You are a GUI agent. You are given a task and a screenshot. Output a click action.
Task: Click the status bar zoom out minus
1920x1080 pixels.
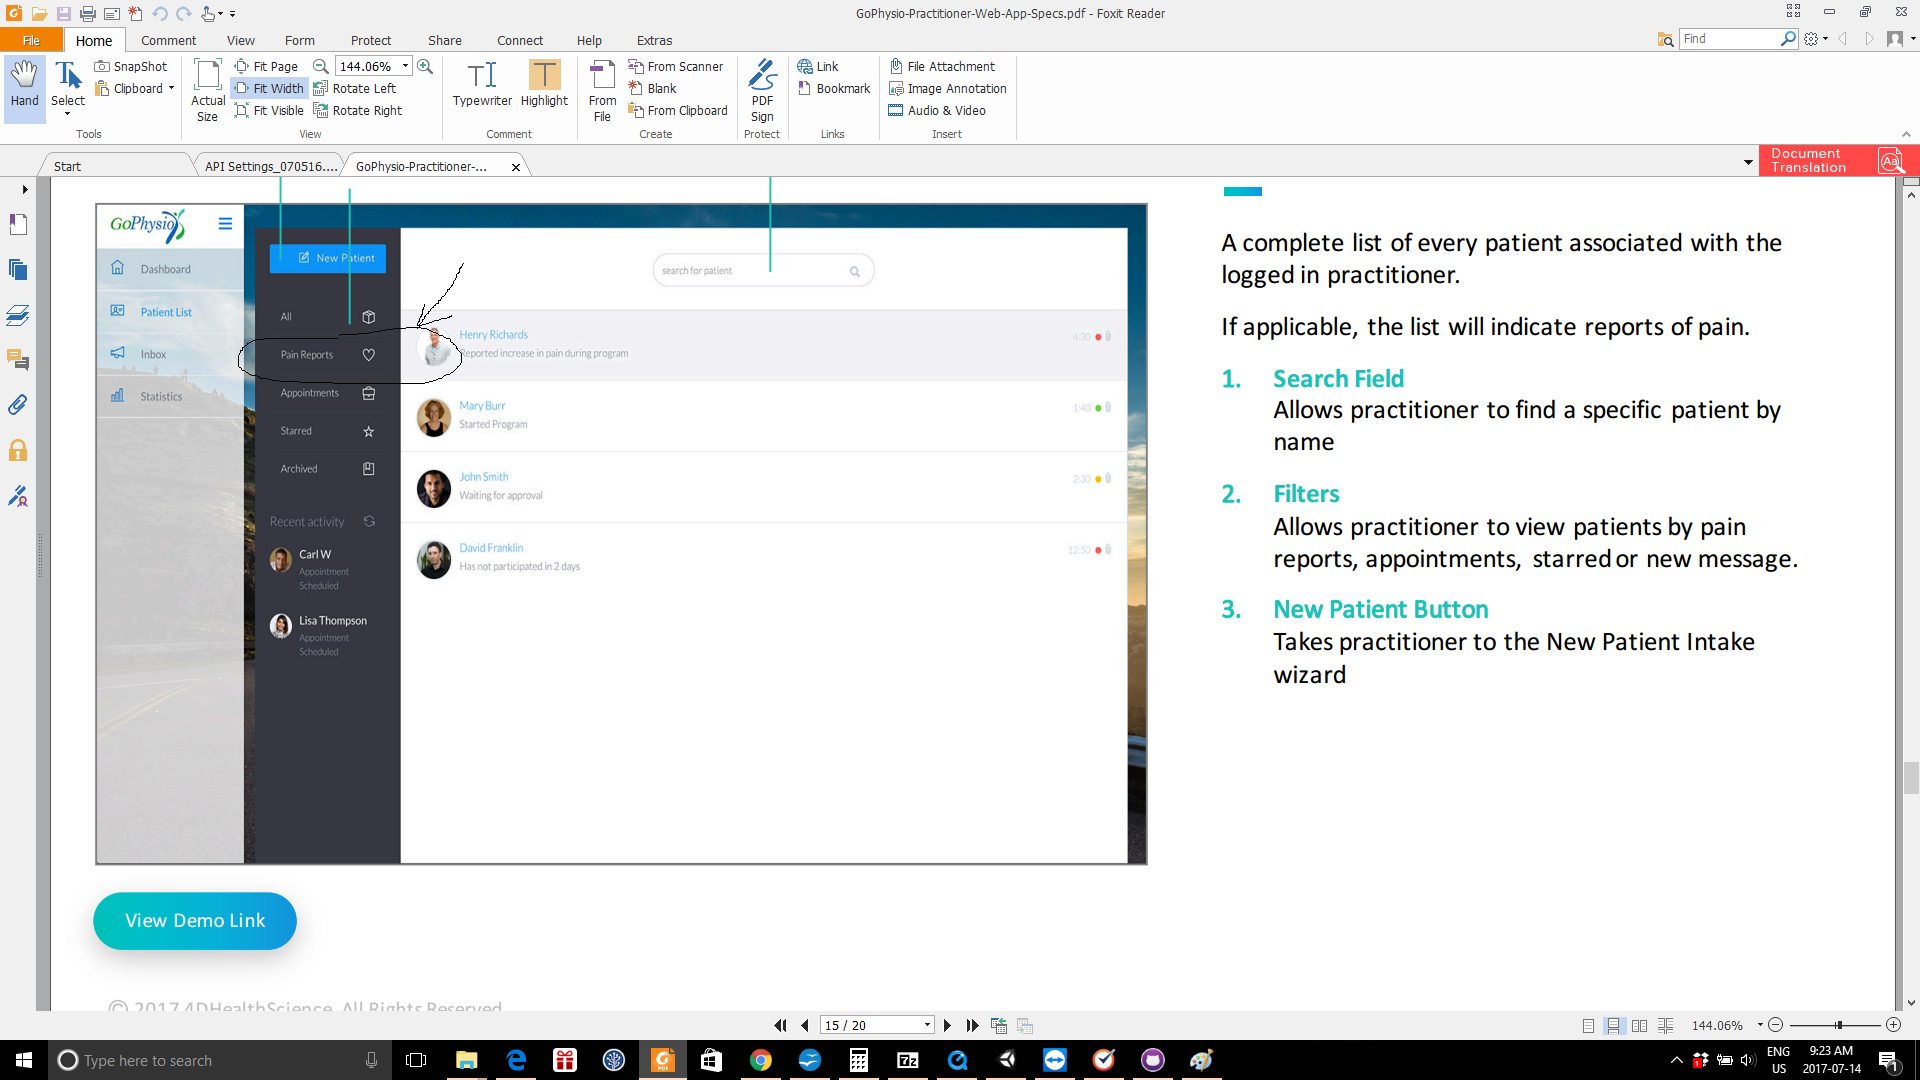point(1776,1025)
